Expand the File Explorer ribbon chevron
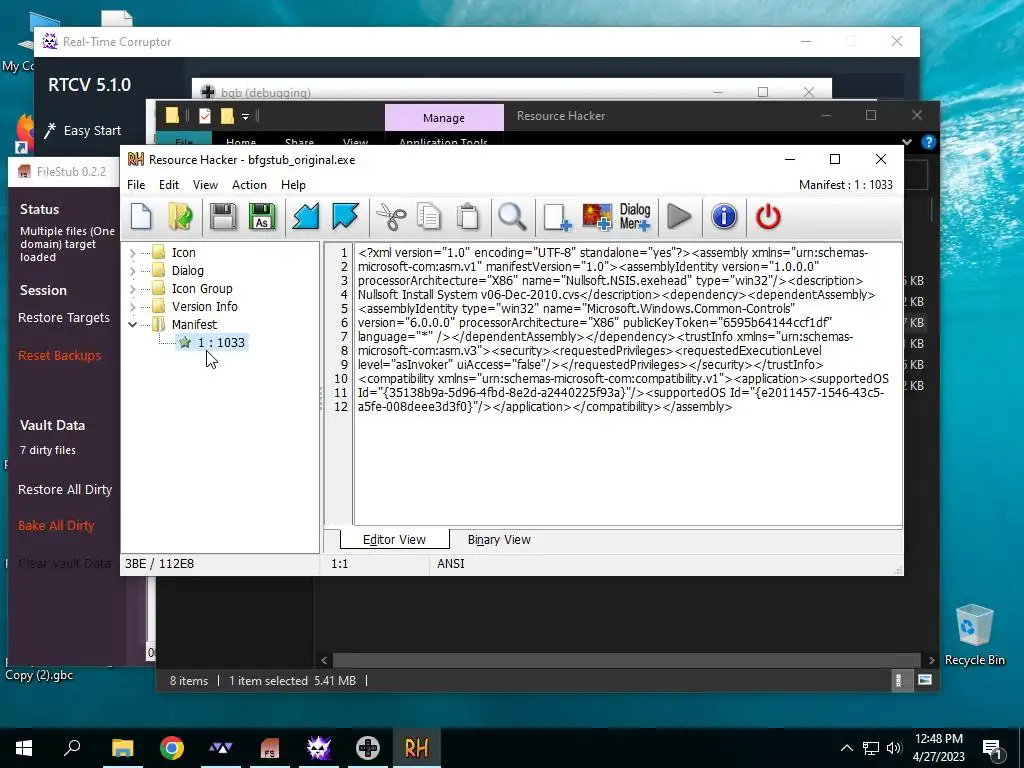Image resolution: width=1024 pixels, height=768 pixels. tap(906, 142)
